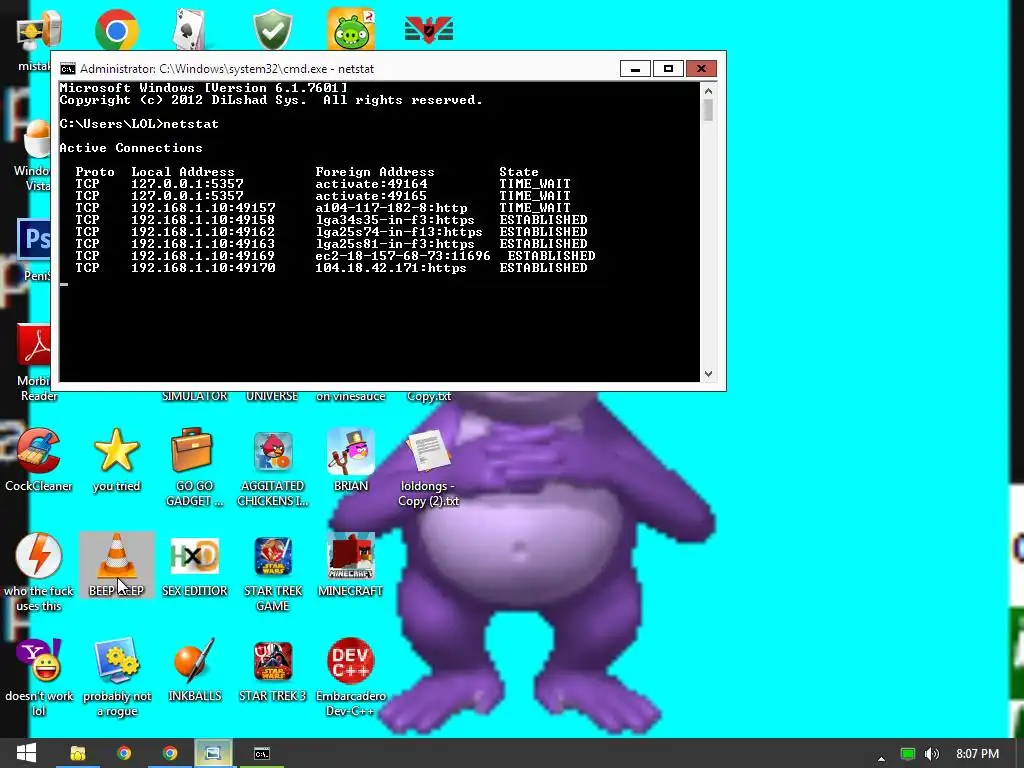
Task: Click the cmd window title bar text
Action: point(227,69)
